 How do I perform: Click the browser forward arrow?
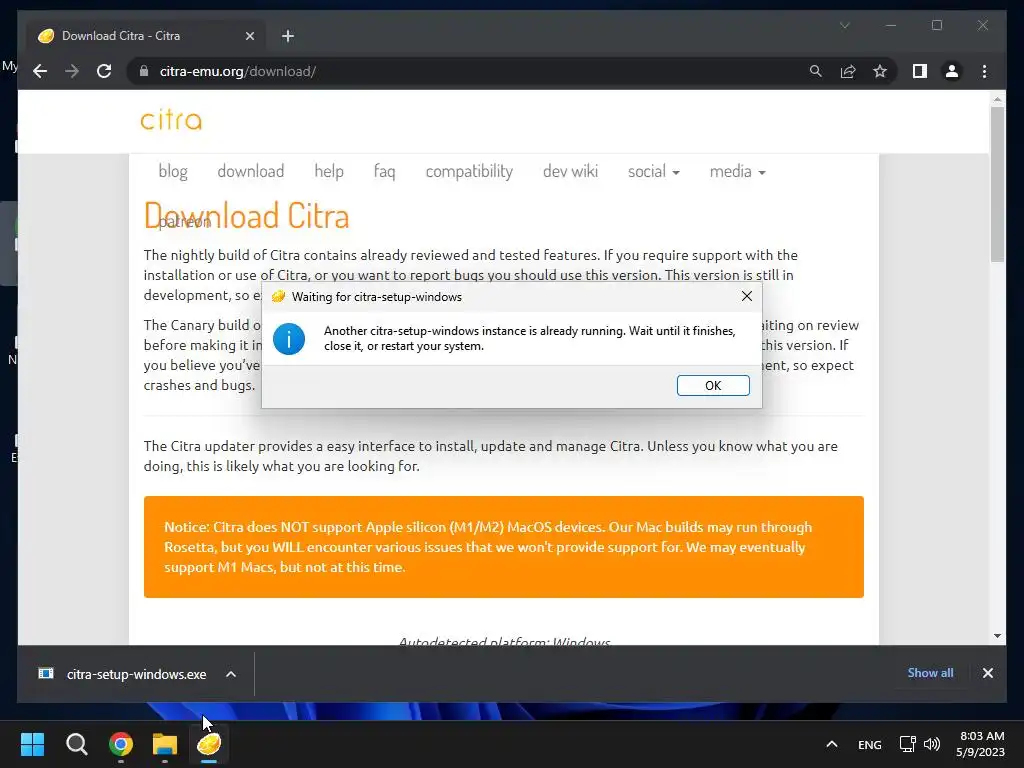pyautogui.click(x=72, y=71)
